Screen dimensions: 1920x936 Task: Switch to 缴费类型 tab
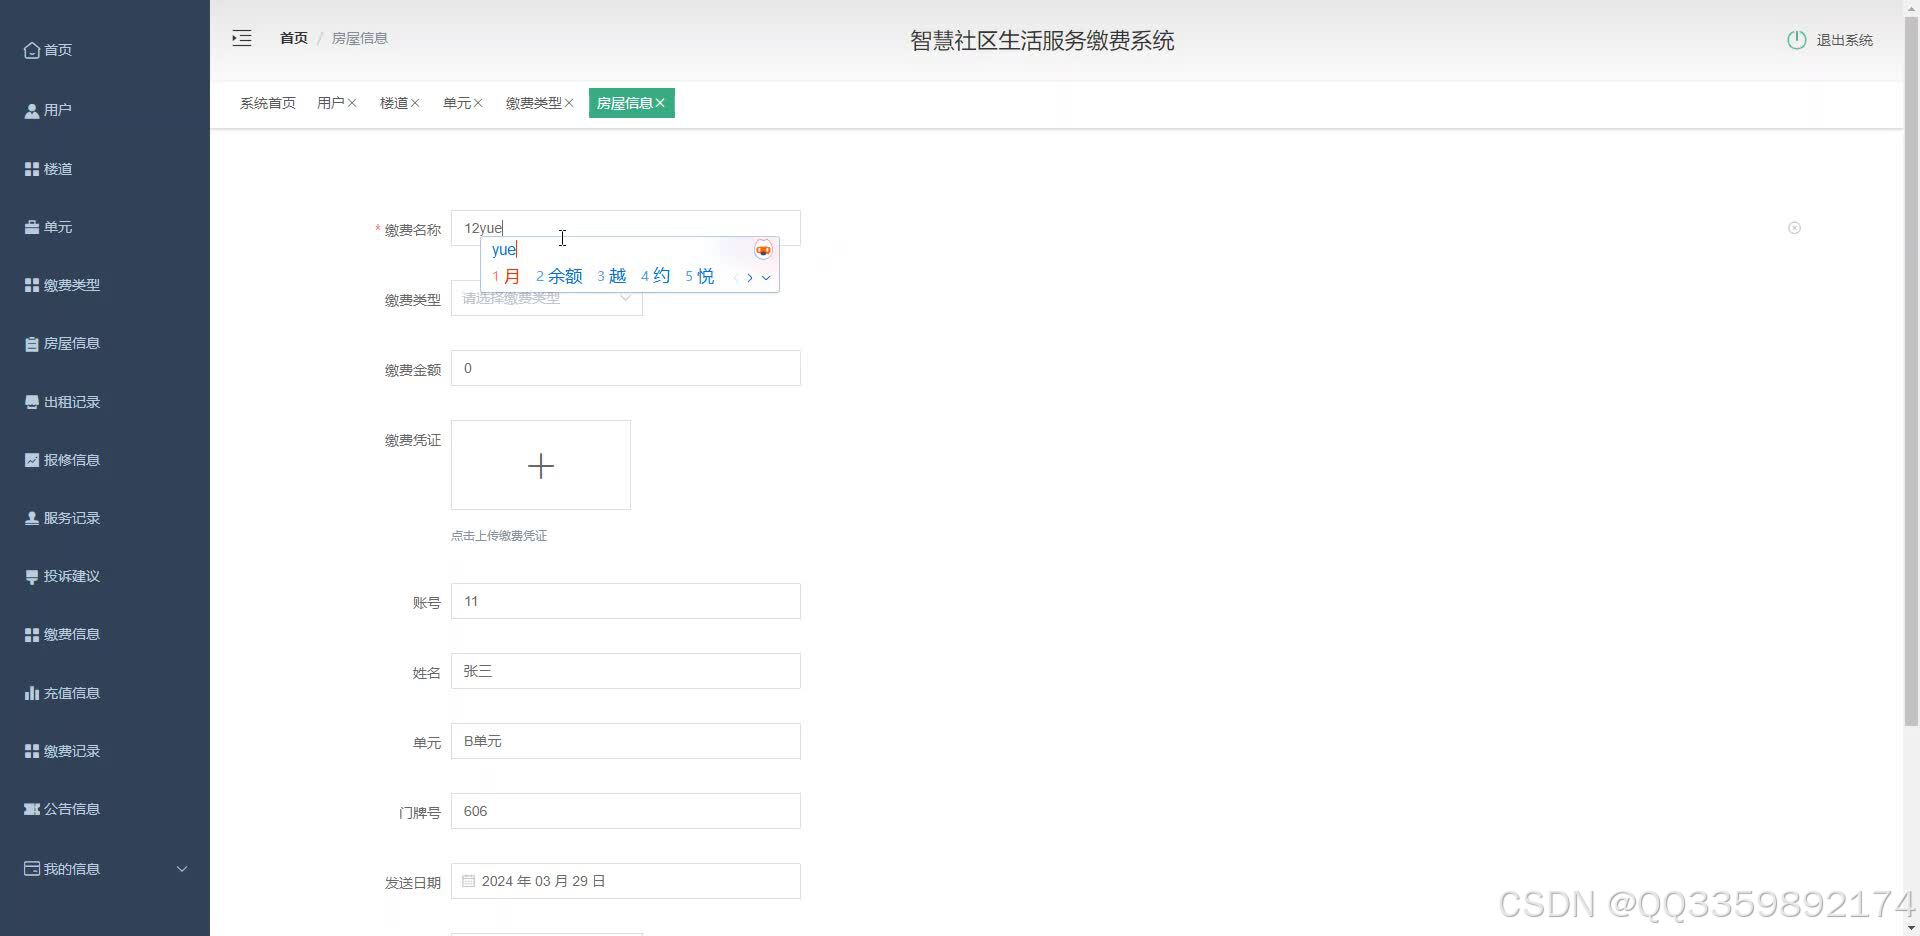534,103
